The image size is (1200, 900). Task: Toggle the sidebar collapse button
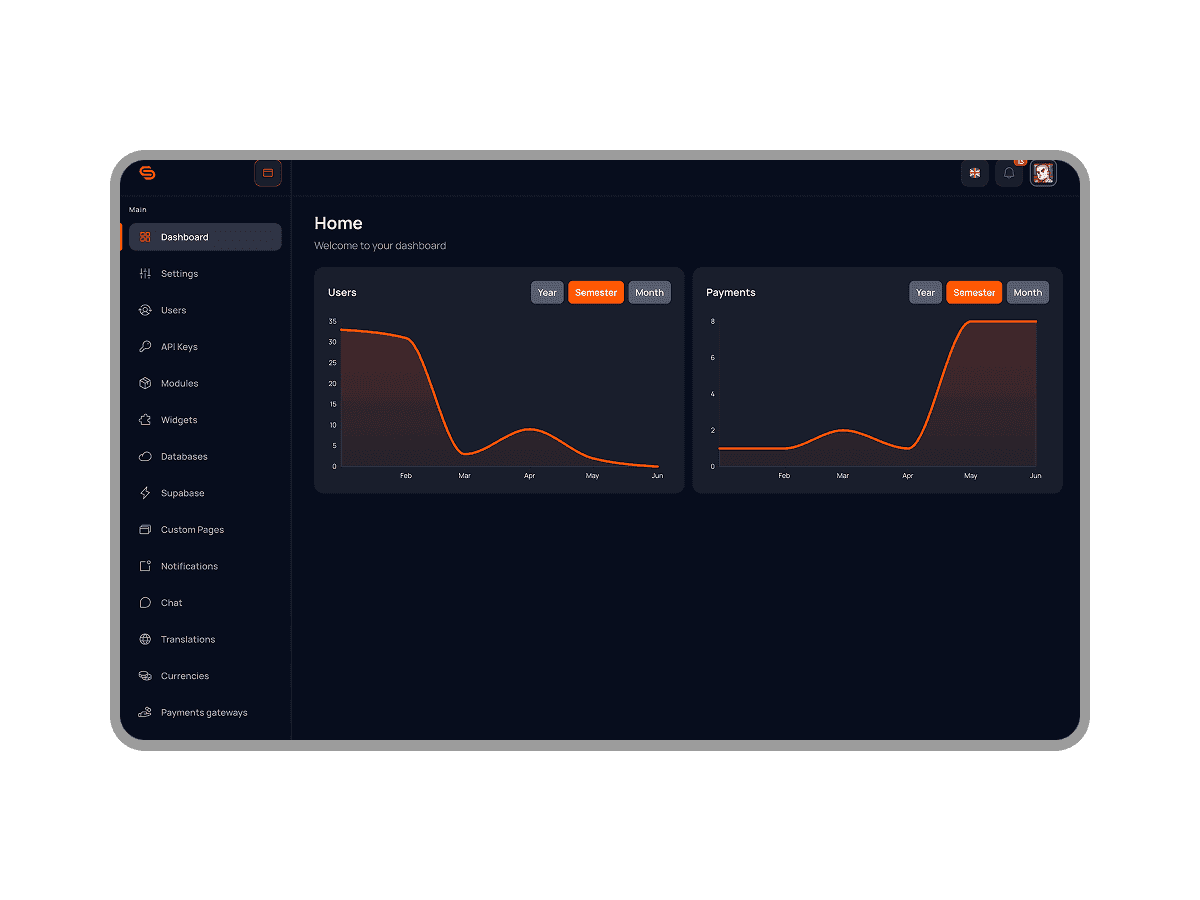click(268, 173)
